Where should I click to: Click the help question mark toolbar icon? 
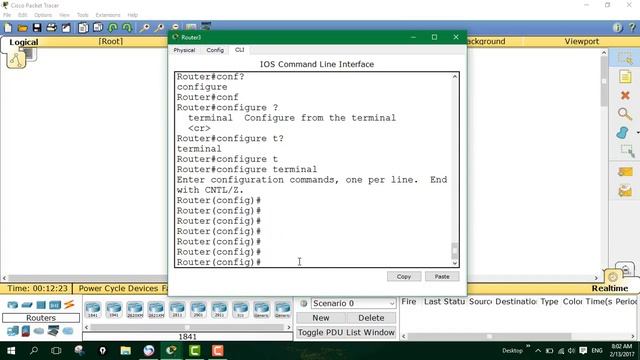click(x=632, y=27)
